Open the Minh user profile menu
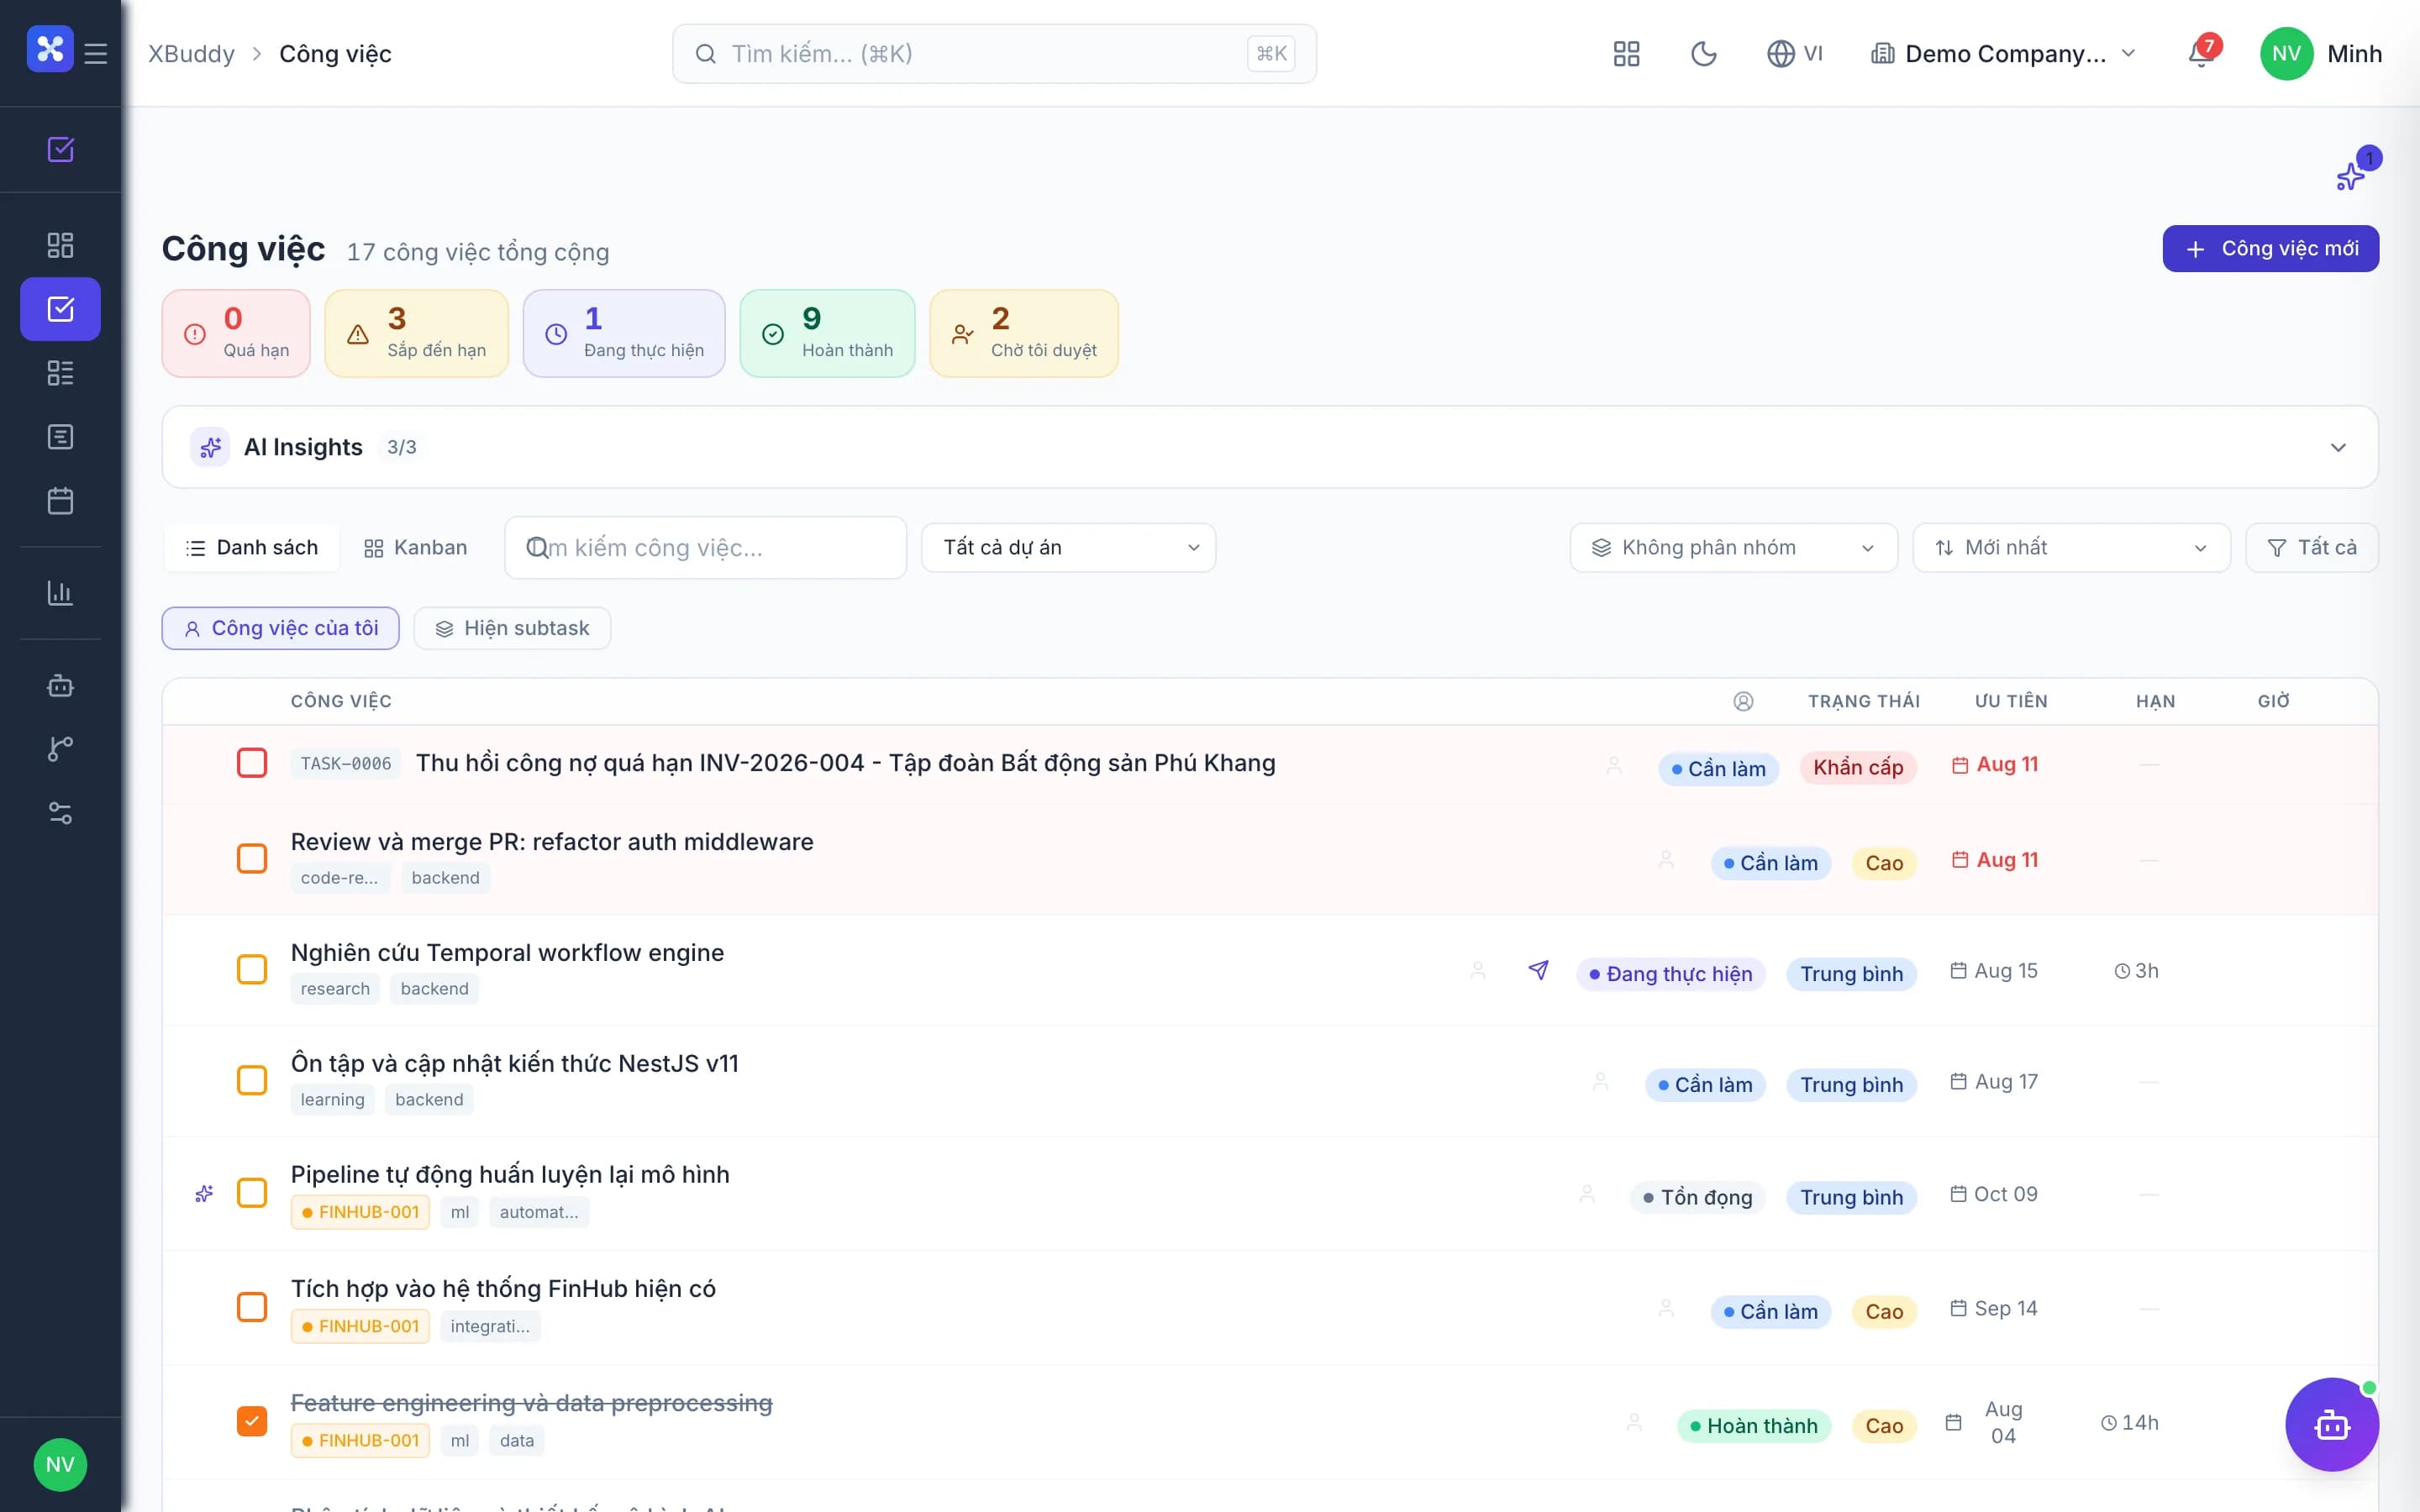The width and height of the screenshot is (2420, 1512). [2321, 54]
